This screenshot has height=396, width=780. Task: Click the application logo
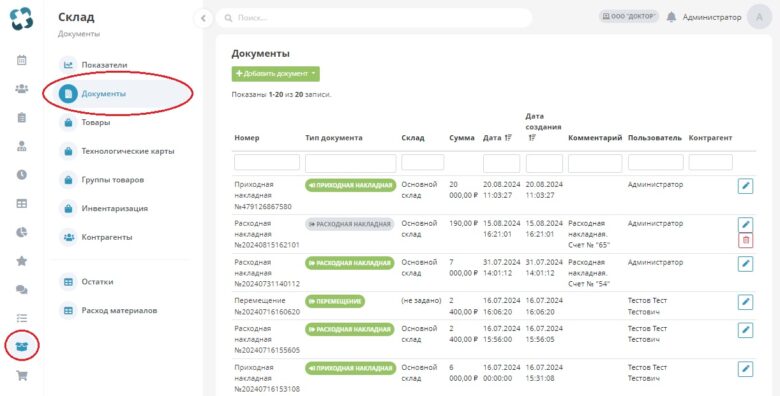click(x=21, y=19)
